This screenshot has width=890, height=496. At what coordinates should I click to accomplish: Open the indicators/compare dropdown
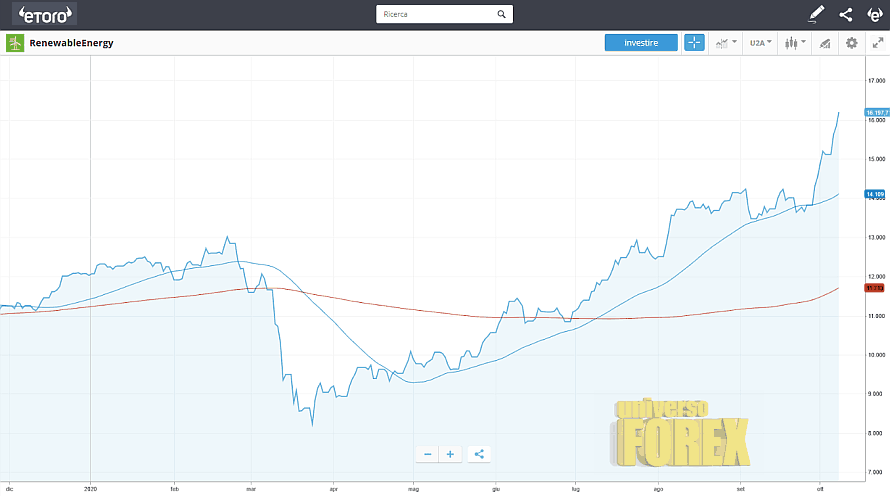click(724, 43)
